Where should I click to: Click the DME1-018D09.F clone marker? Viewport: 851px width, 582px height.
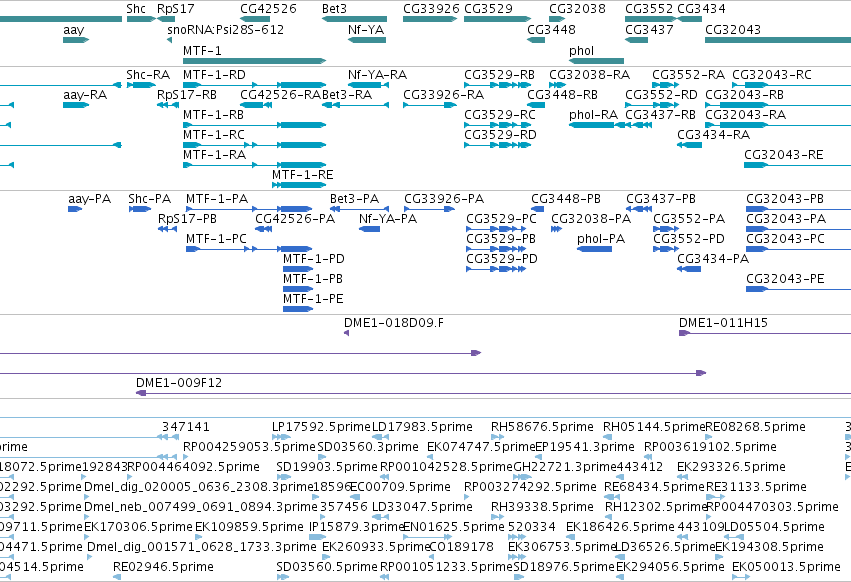(x=346, y=333)
